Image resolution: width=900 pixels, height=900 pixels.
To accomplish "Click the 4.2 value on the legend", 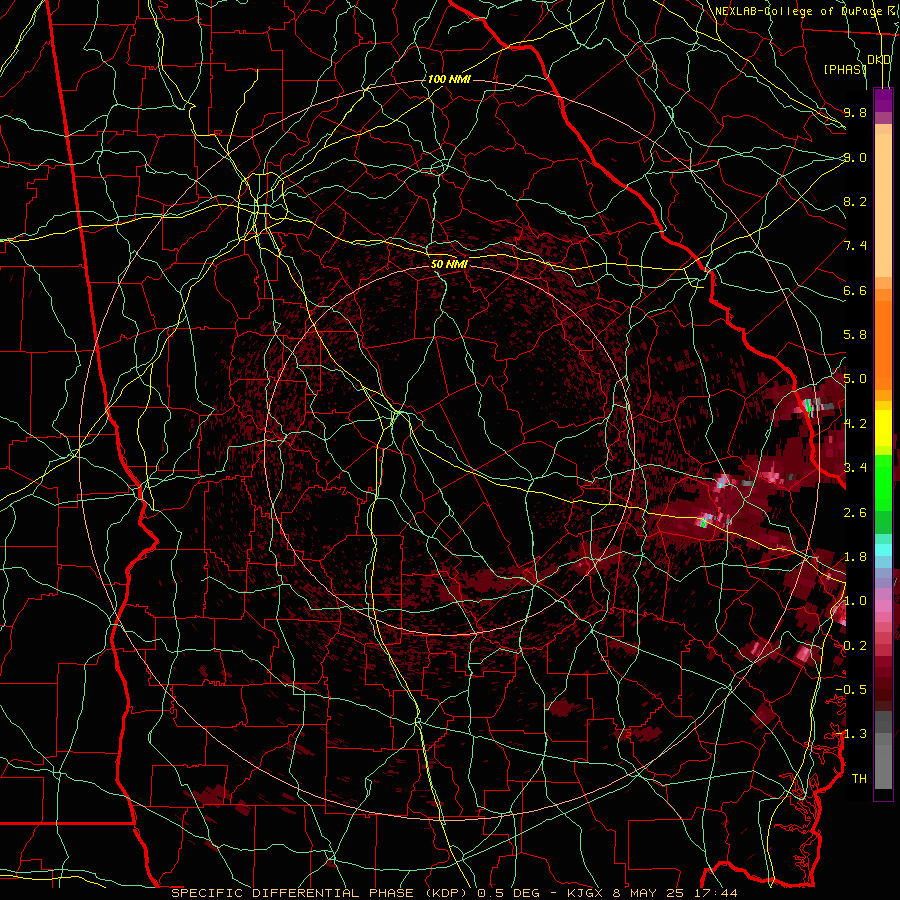I will 855,424.
